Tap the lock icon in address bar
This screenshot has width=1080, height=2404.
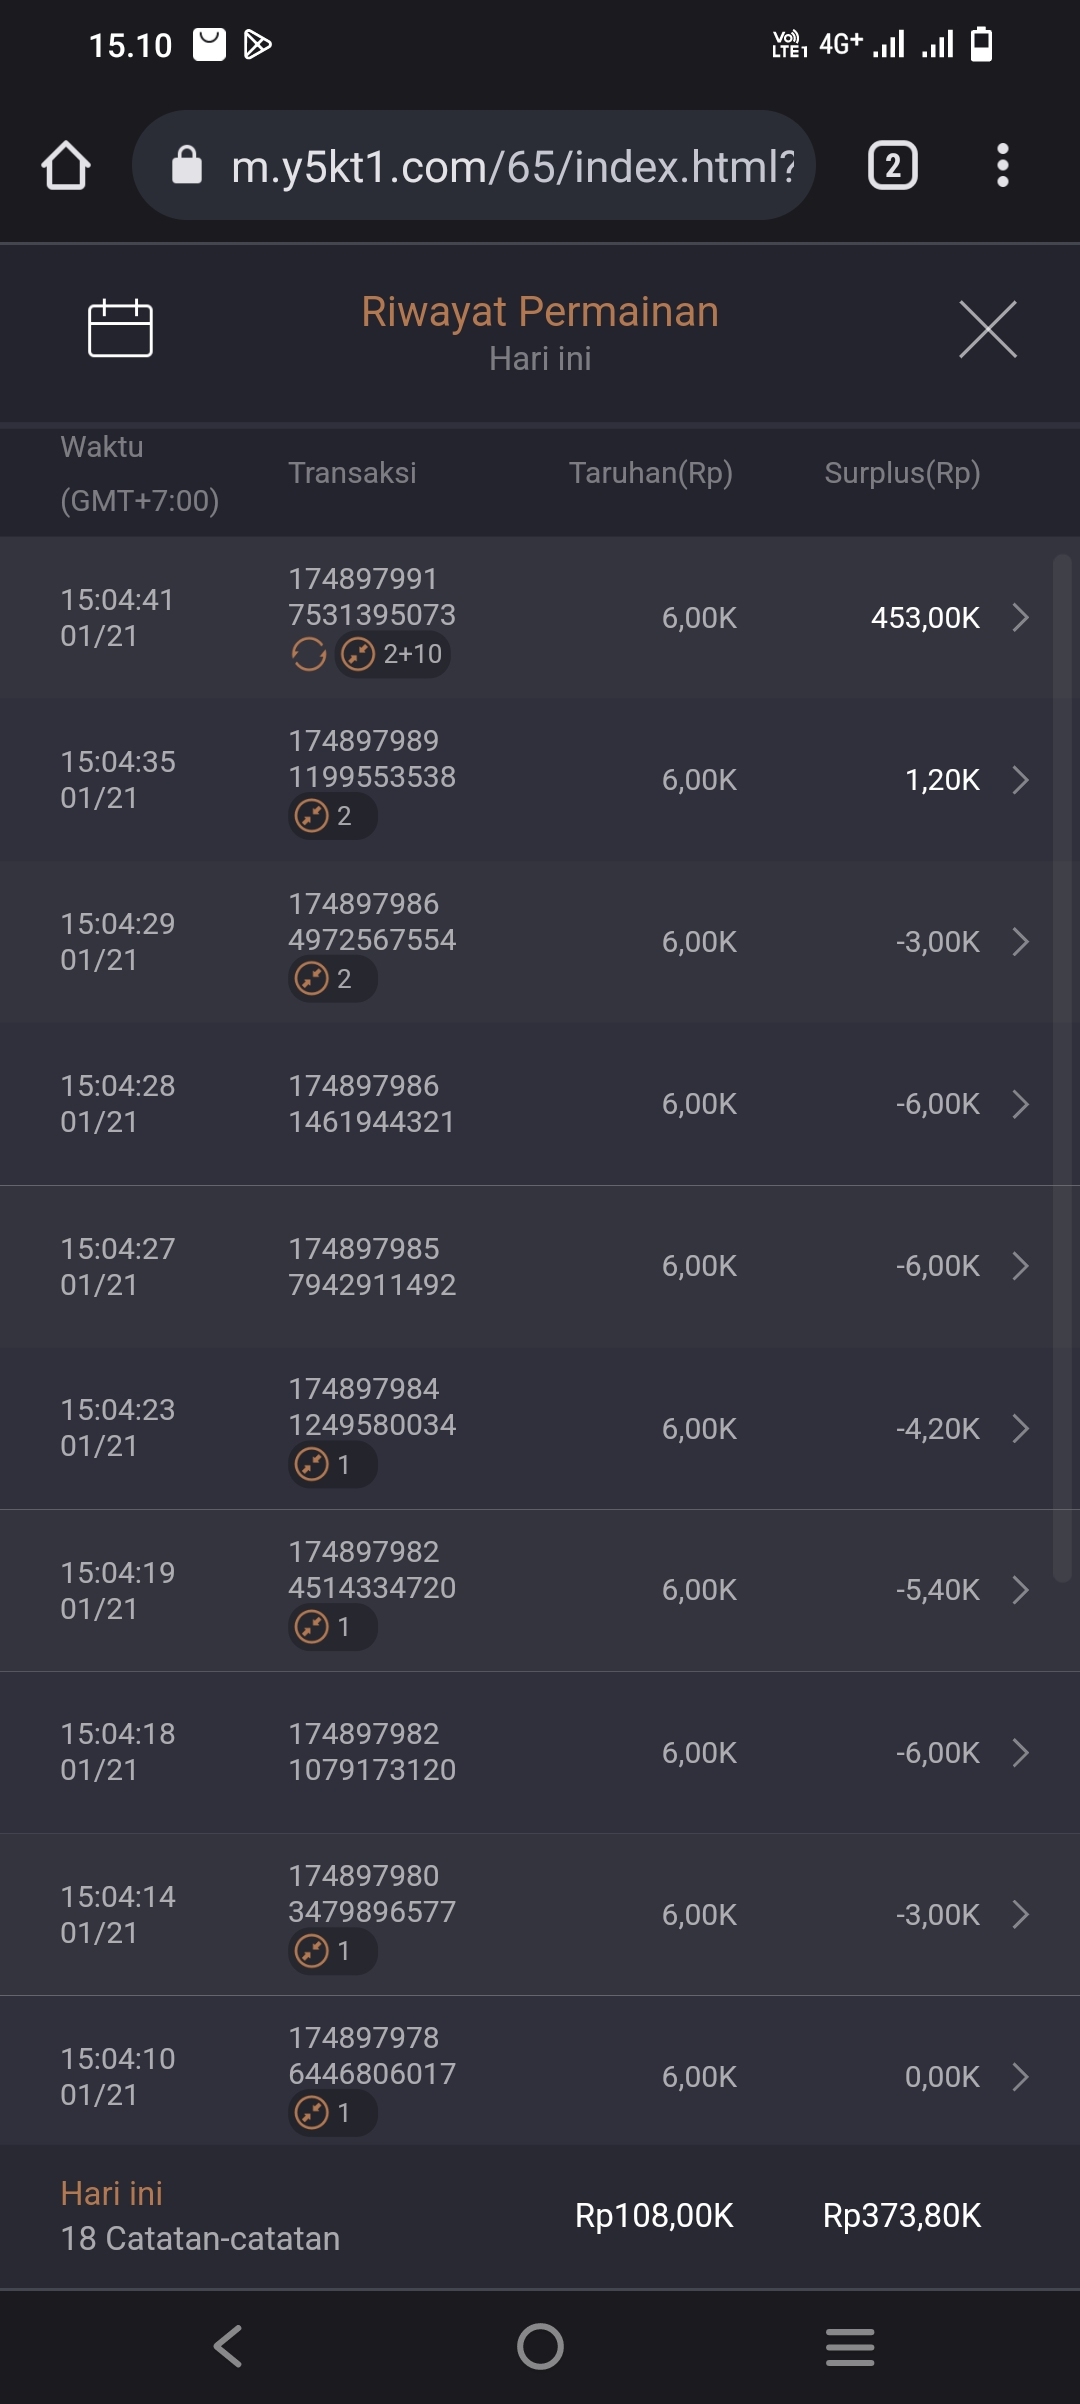click(187, 166)
